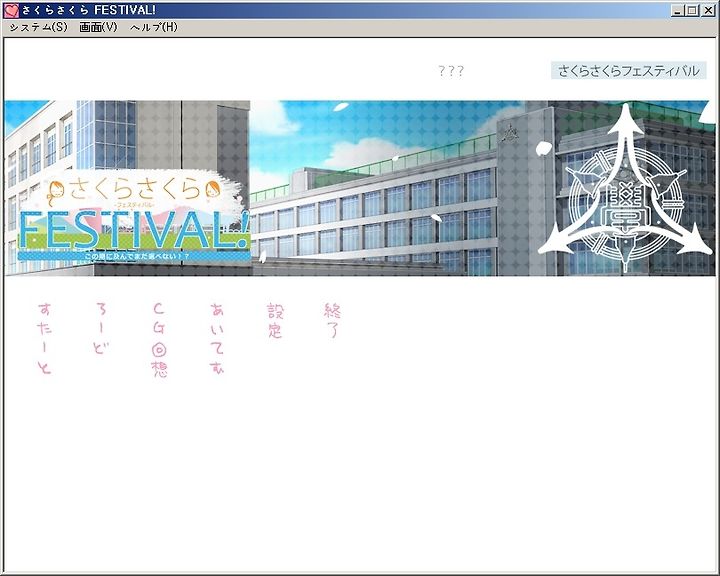Open the ろーど load screen

click(101, 328)
